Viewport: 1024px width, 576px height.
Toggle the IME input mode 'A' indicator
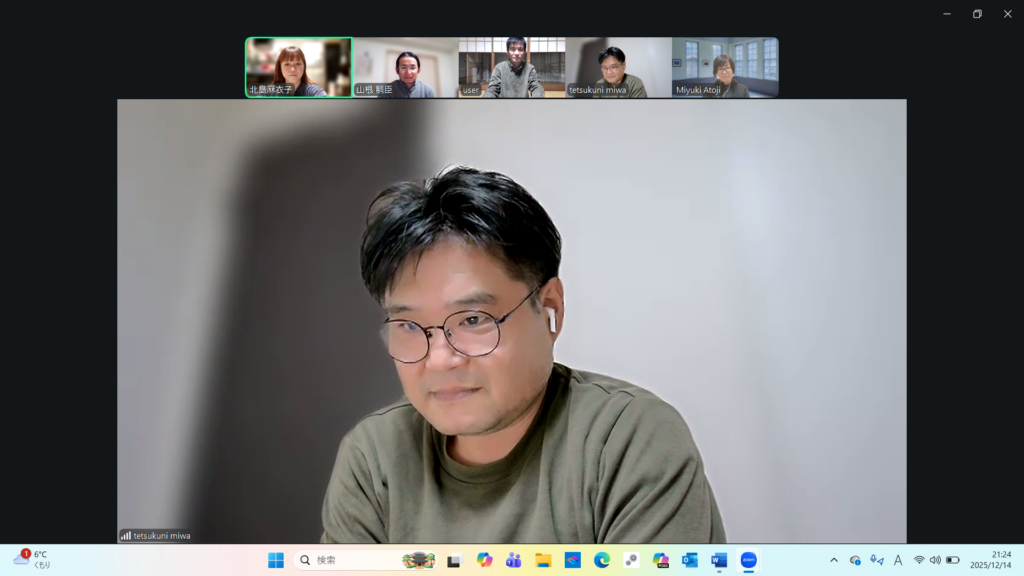pos(898,560)
